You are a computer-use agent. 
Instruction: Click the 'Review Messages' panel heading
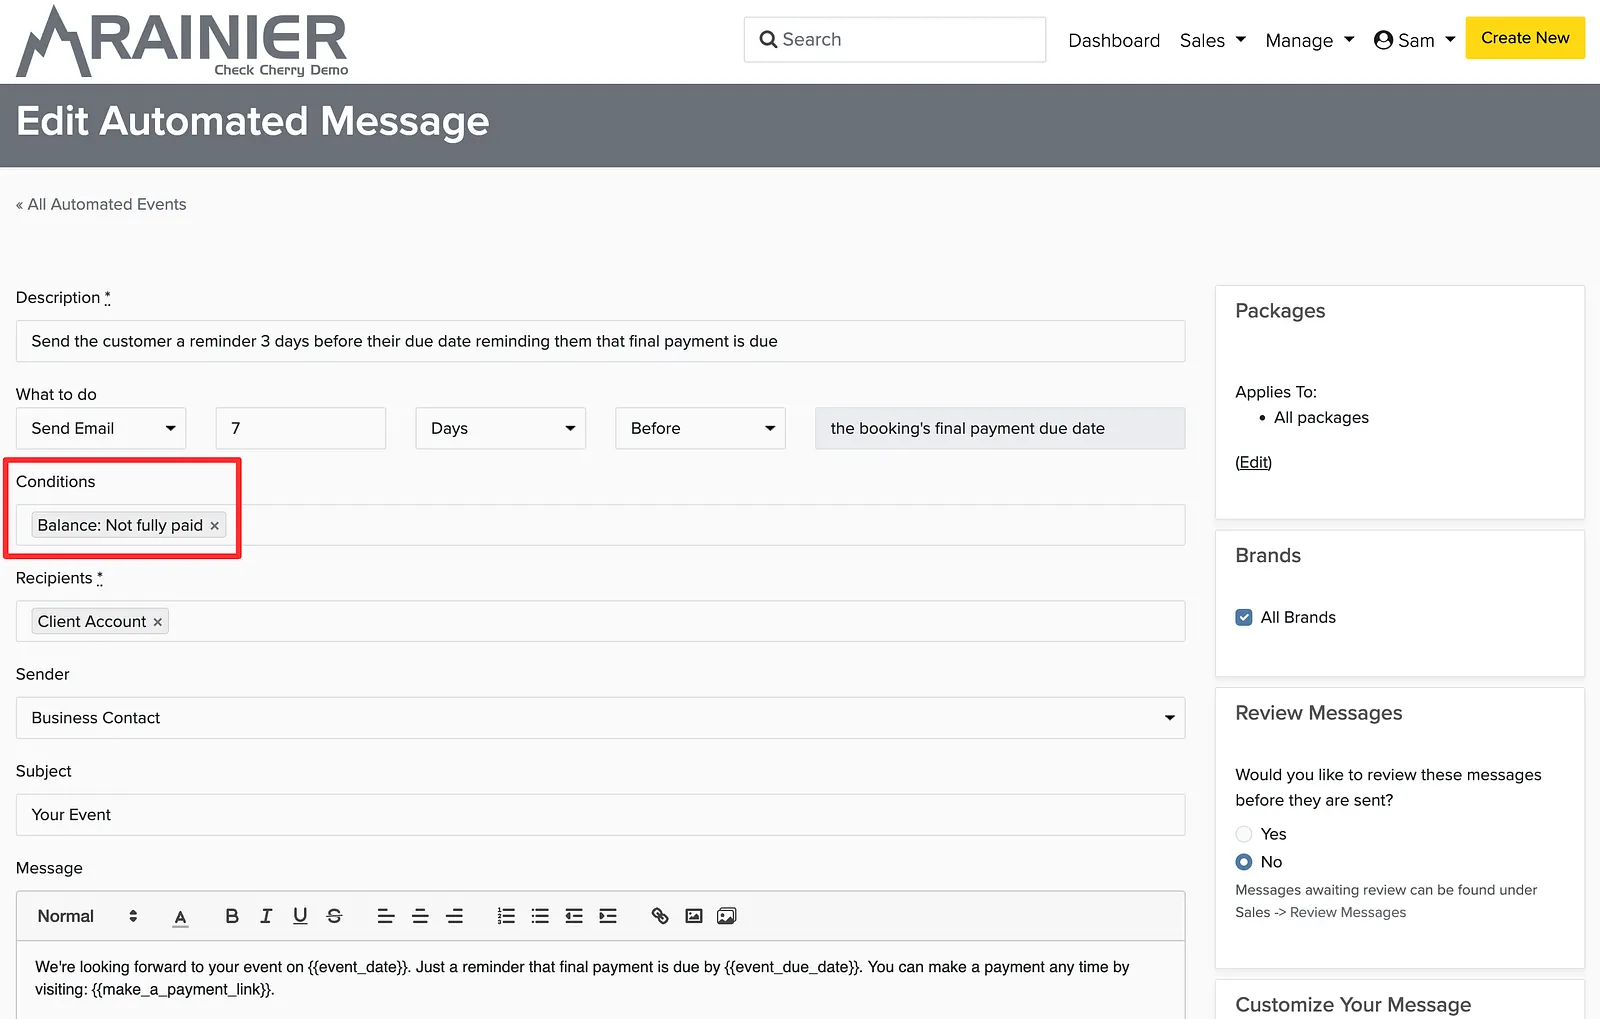point(1318,713)
